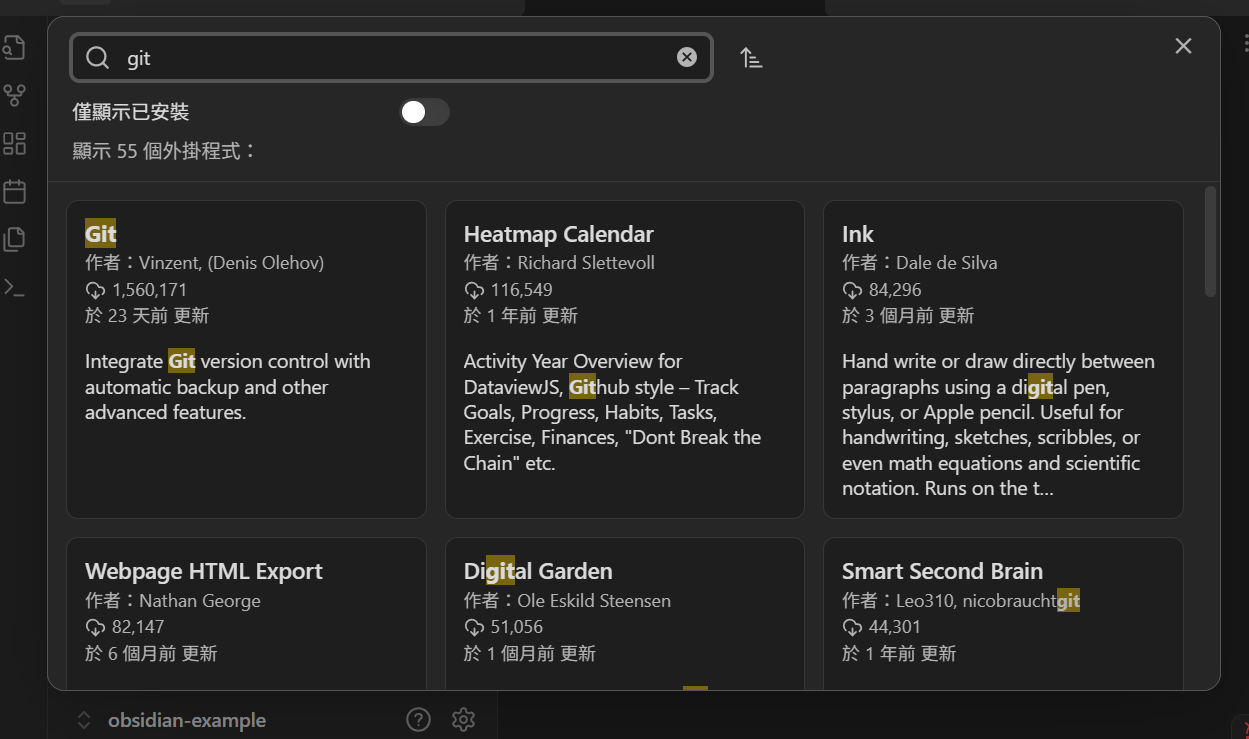
Task: Click '於 1 個月前 更新' under Digital Garden
Action: (530, 654)
